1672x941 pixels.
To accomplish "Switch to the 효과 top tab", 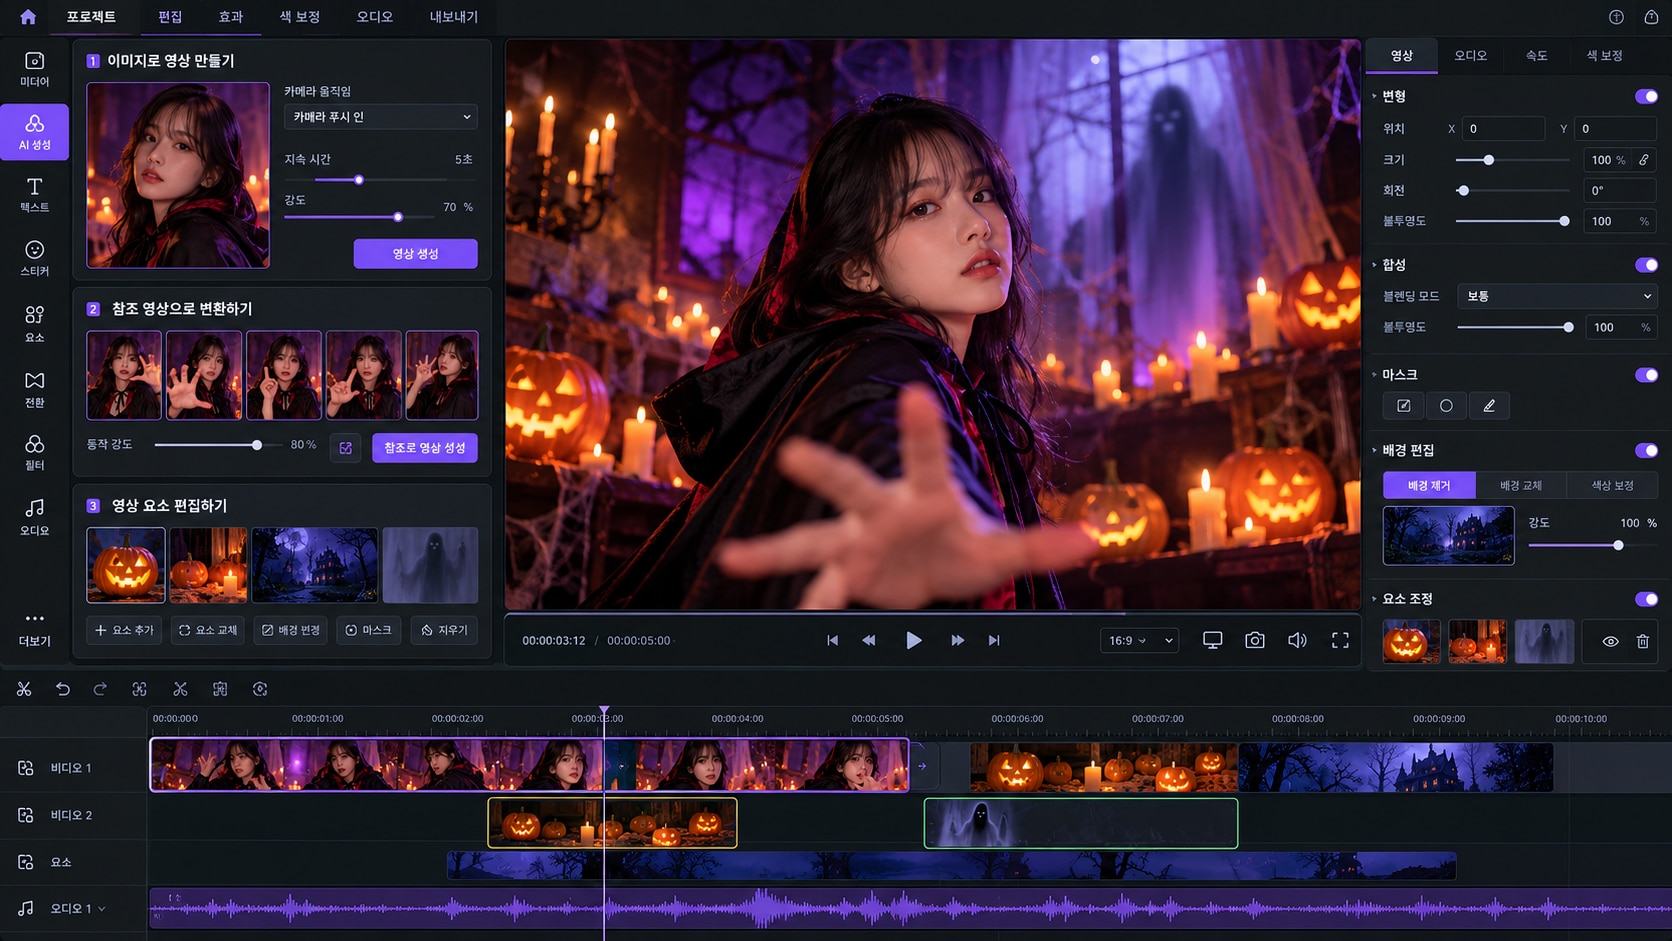I will tap(231, 17).
